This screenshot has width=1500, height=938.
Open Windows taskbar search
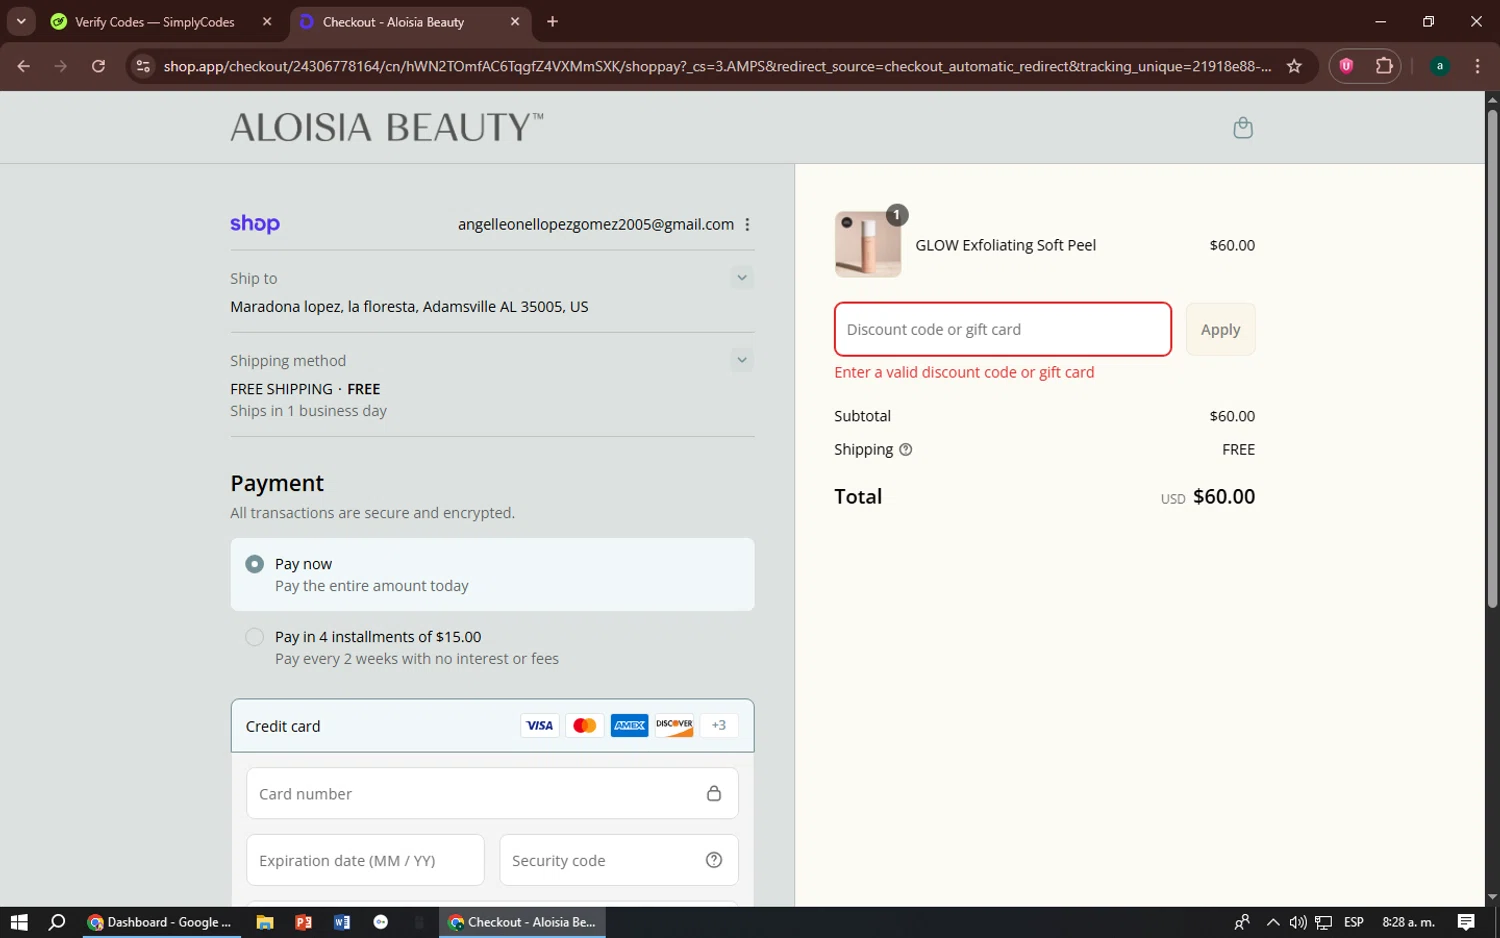[57, 922]
